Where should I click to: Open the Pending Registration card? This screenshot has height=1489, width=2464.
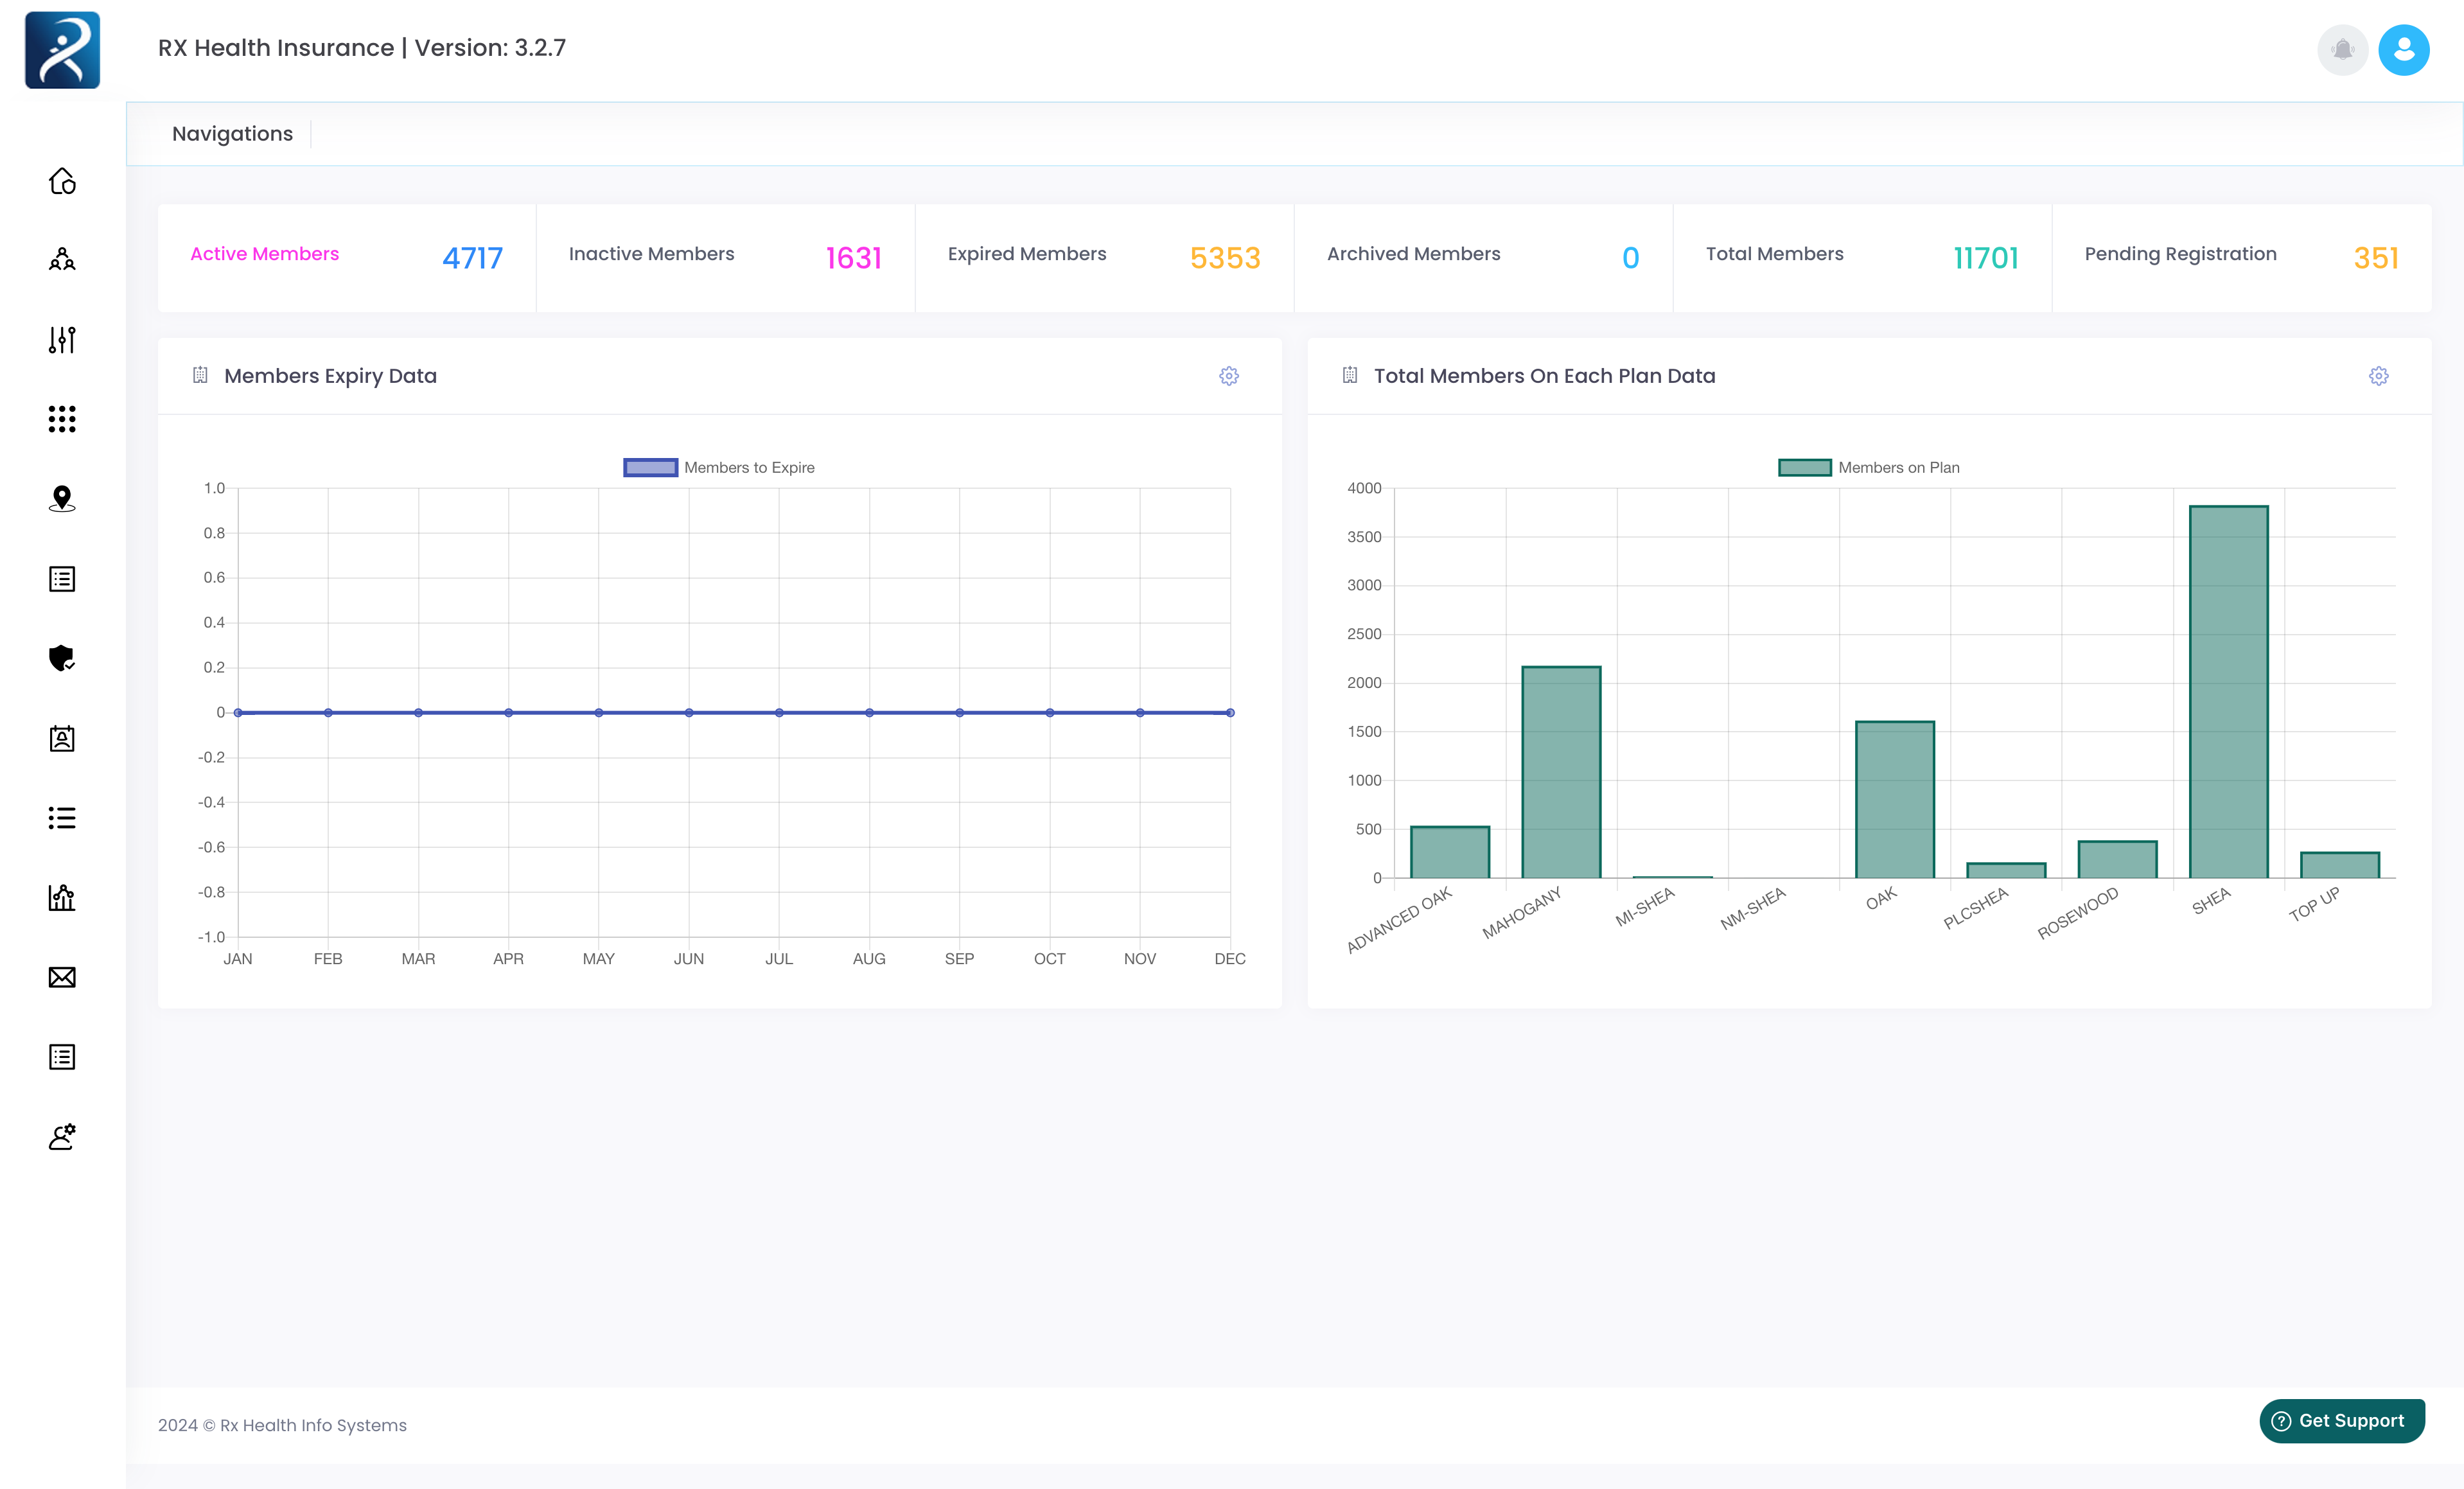[2242, 258]
